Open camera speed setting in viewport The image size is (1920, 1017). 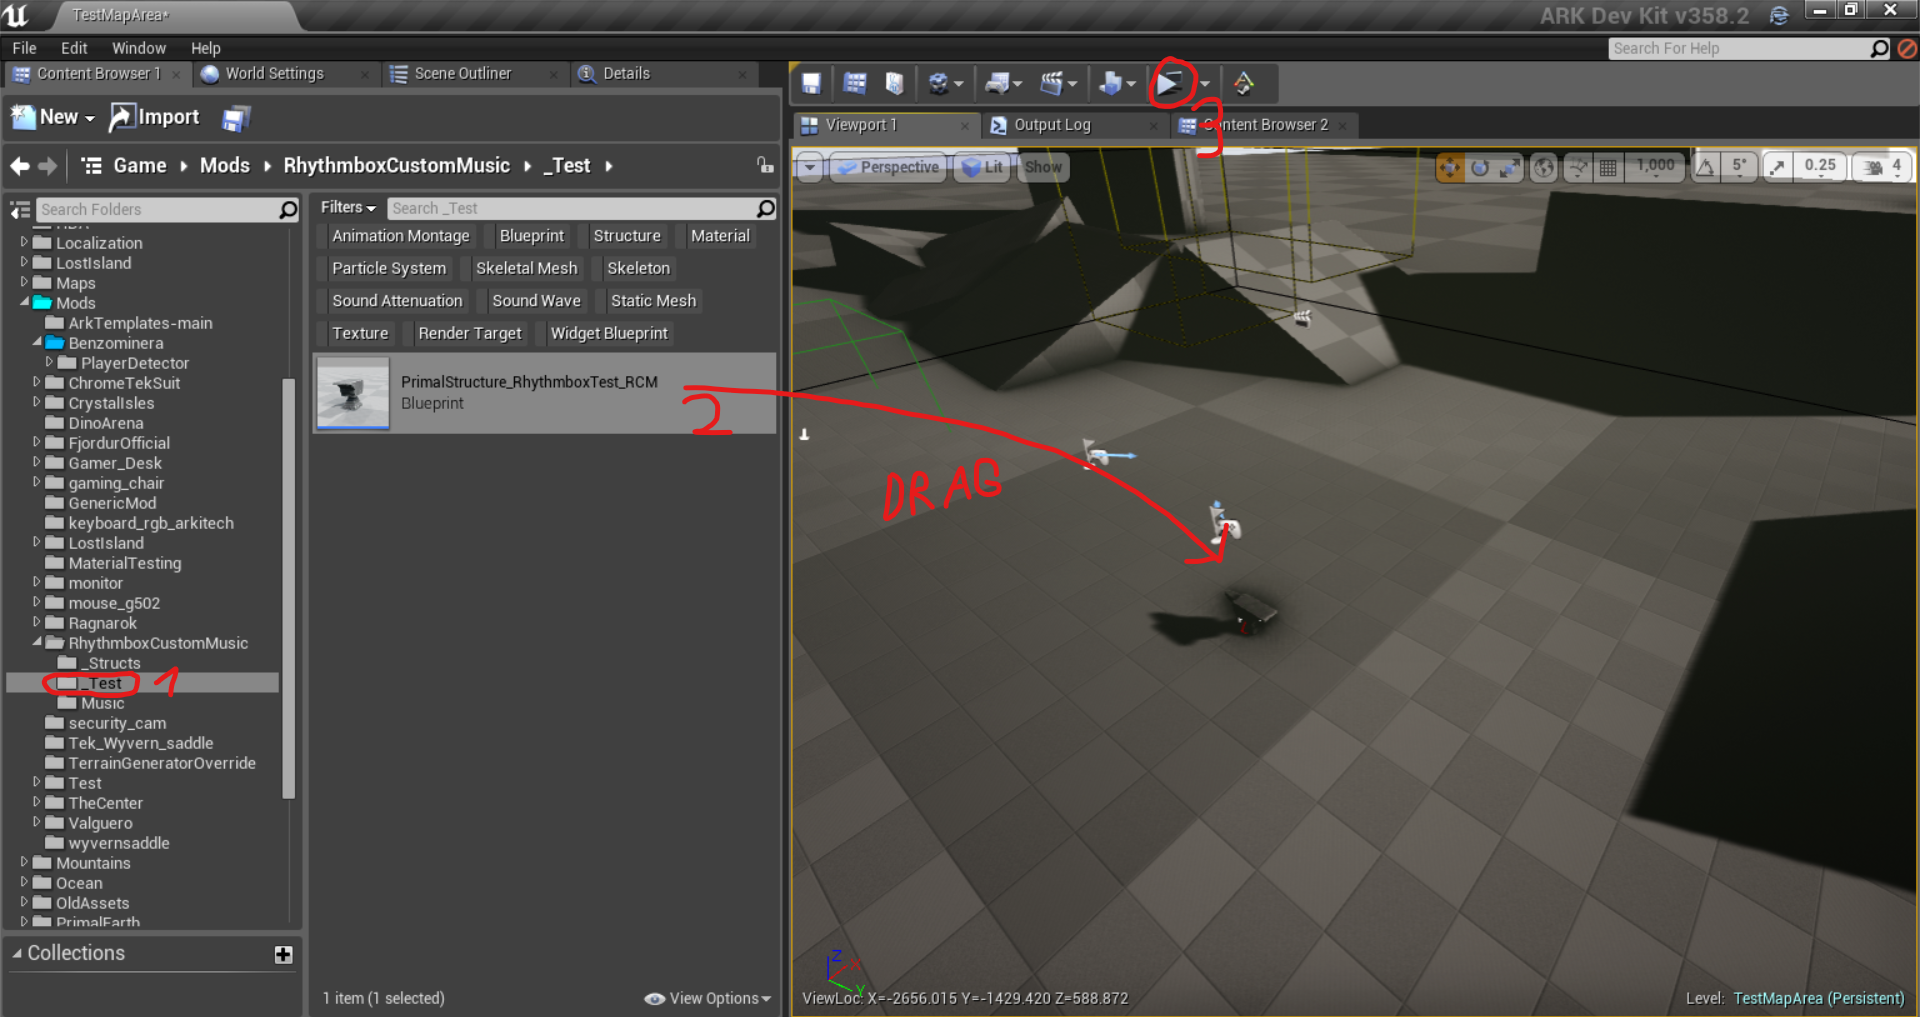point(1882,167)
